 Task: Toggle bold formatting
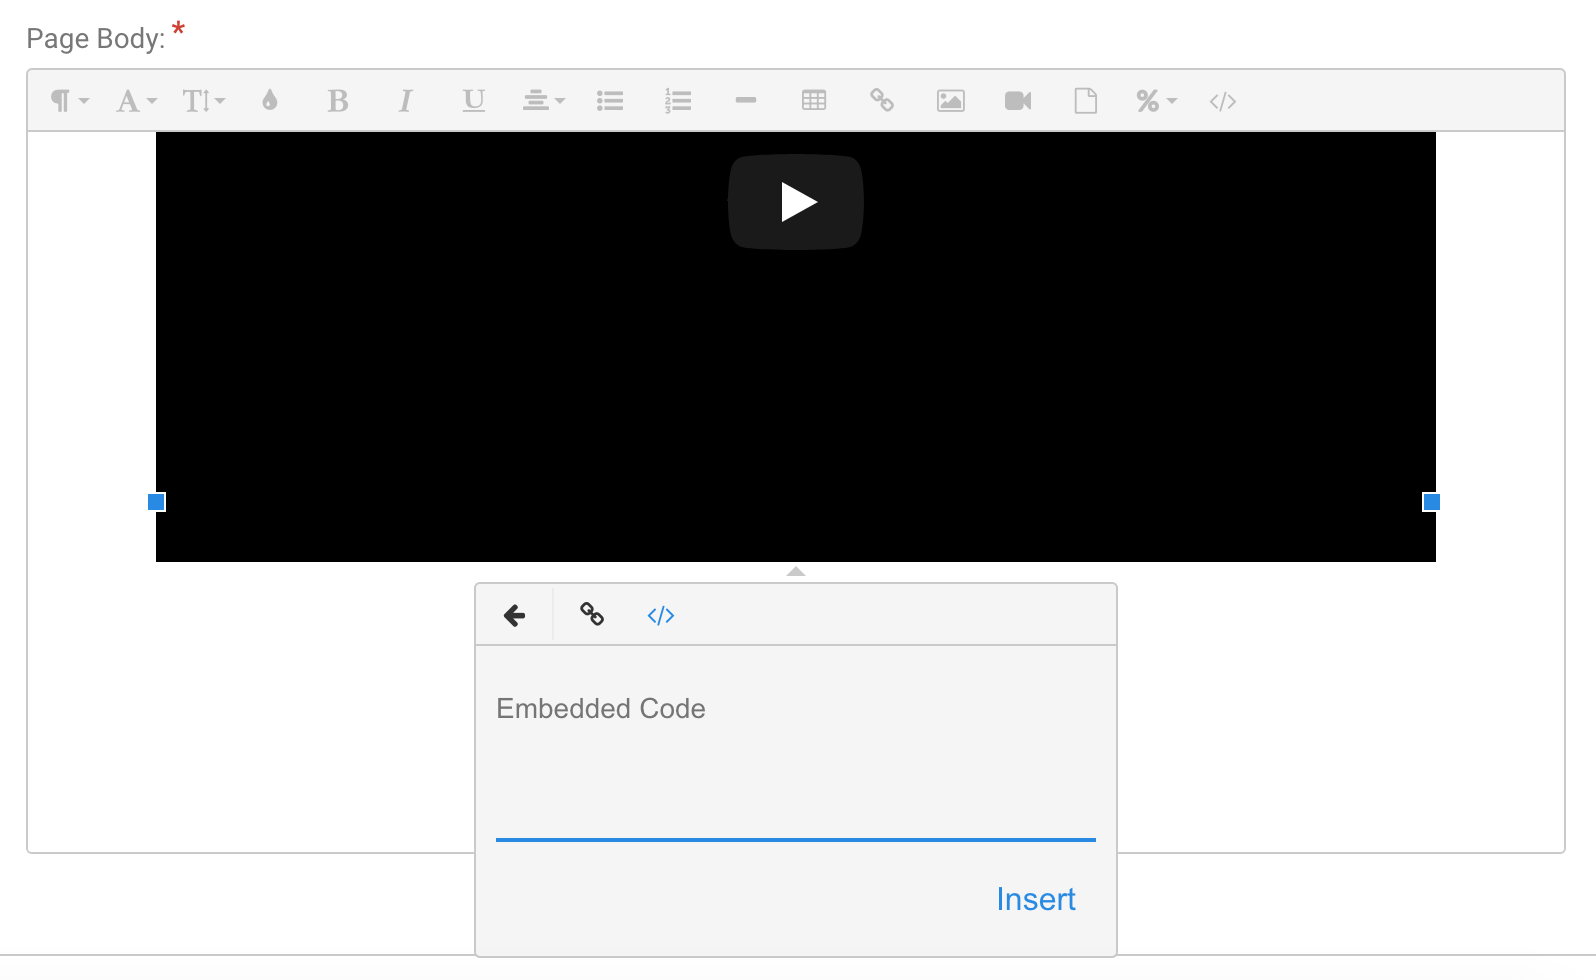[x=338, y=101]
